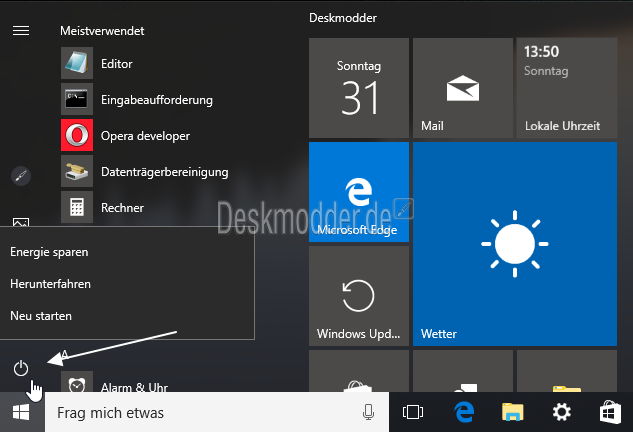Open the Lokale Uhrzeit clock tile

pyautogui.click(x=567, y=88)
